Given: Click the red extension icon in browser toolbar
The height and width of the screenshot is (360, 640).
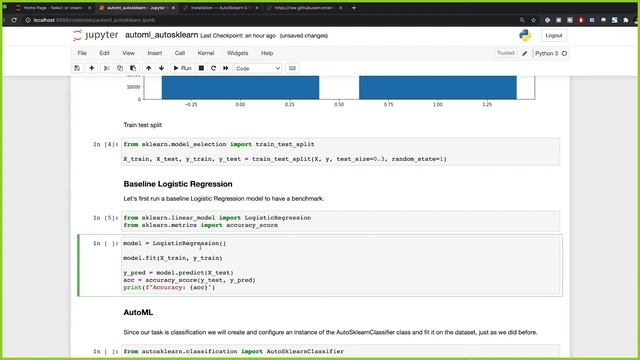Looking at the screenshot, I should (581, 20).
